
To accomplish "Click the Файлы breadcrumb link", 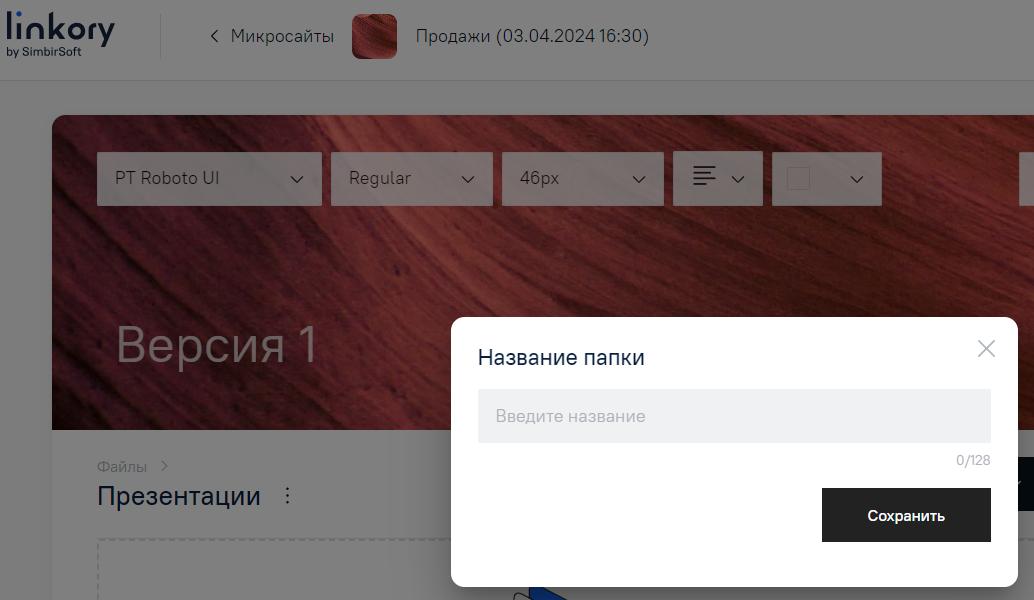I will point(120,466).
